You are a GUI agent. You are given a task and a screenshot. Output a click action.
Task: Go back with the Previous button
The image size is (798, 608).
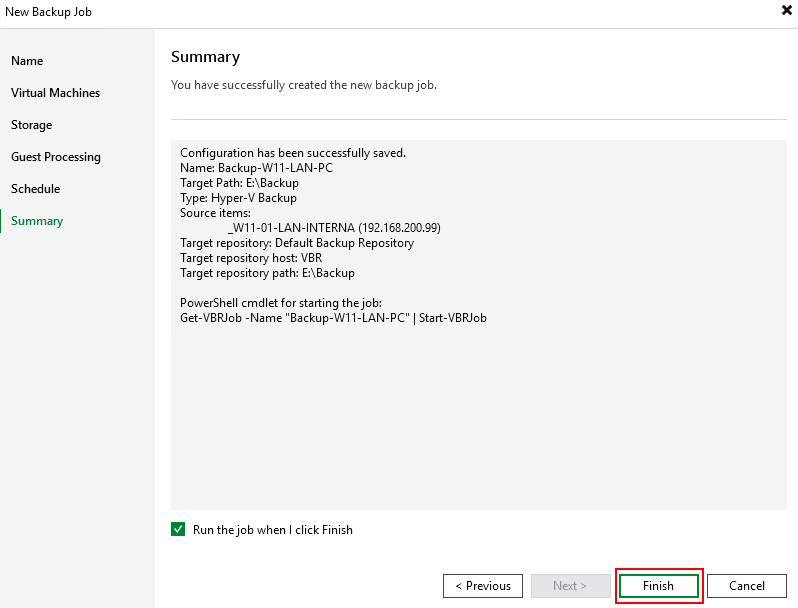point(482,586)
